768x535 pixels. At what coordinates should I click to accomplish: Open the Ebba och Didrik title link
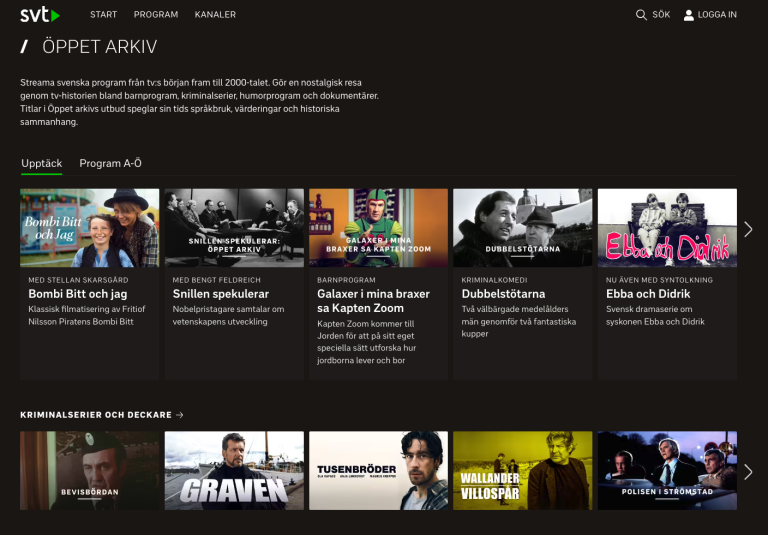click(x=648, y=294)
